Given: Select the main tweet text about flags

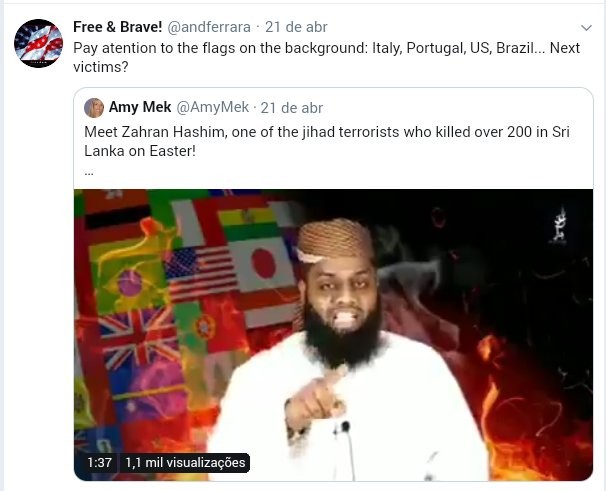Looking at the screenshot, I should [x=327, y=57].
